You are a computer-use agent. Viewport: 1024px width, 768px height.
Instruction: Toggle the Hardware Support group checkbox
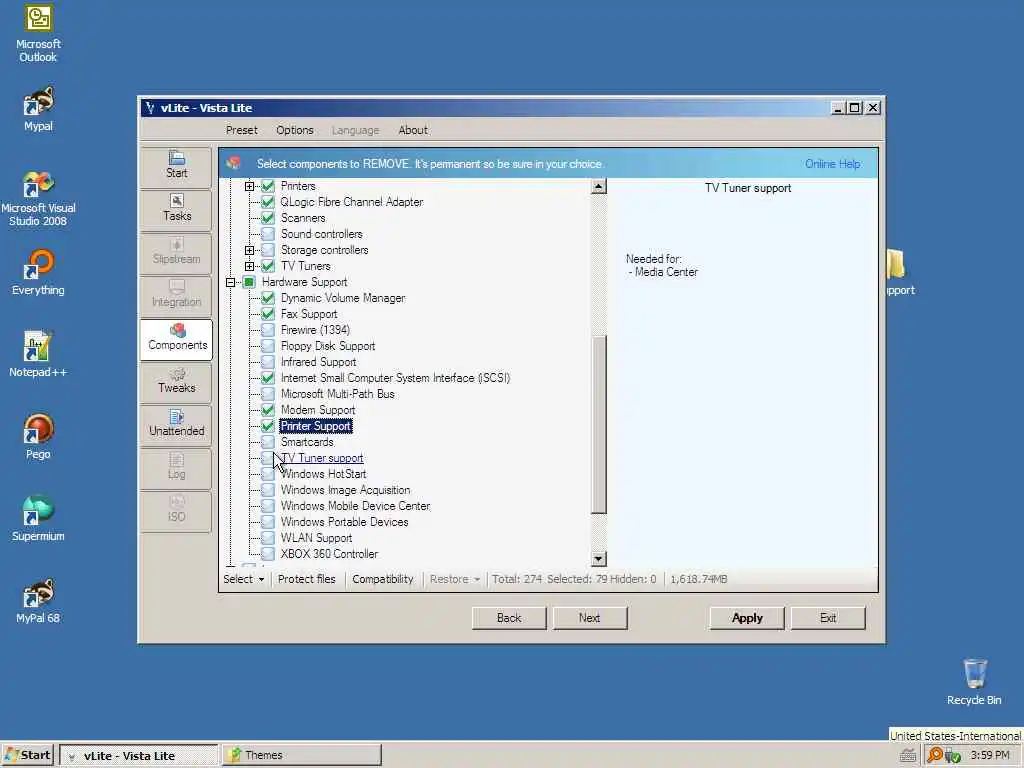(249, 282)
